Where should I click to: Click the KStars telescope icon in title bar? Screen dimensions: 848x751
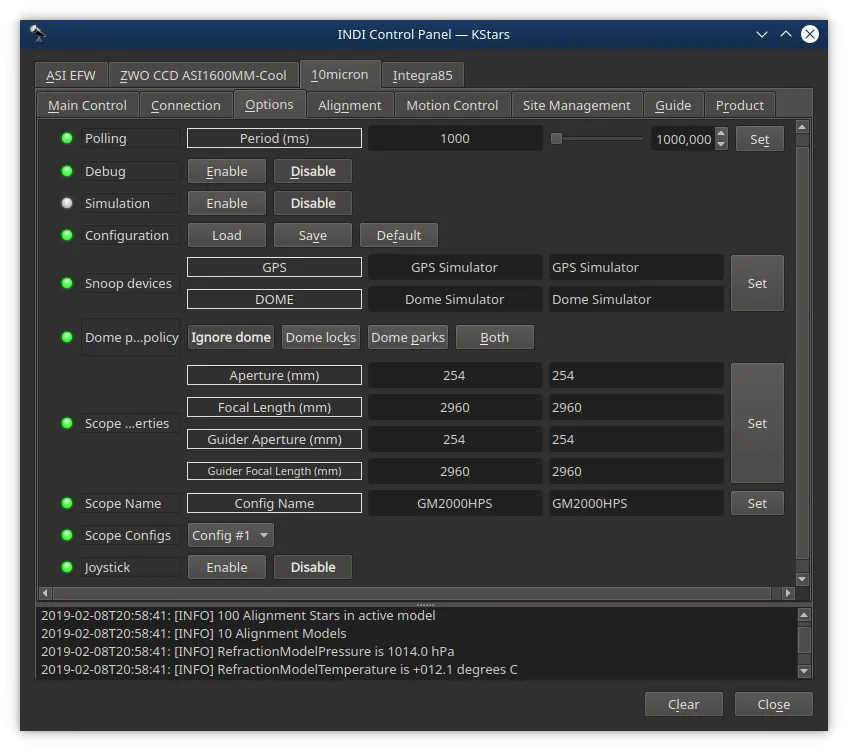[x=38, y=34]
